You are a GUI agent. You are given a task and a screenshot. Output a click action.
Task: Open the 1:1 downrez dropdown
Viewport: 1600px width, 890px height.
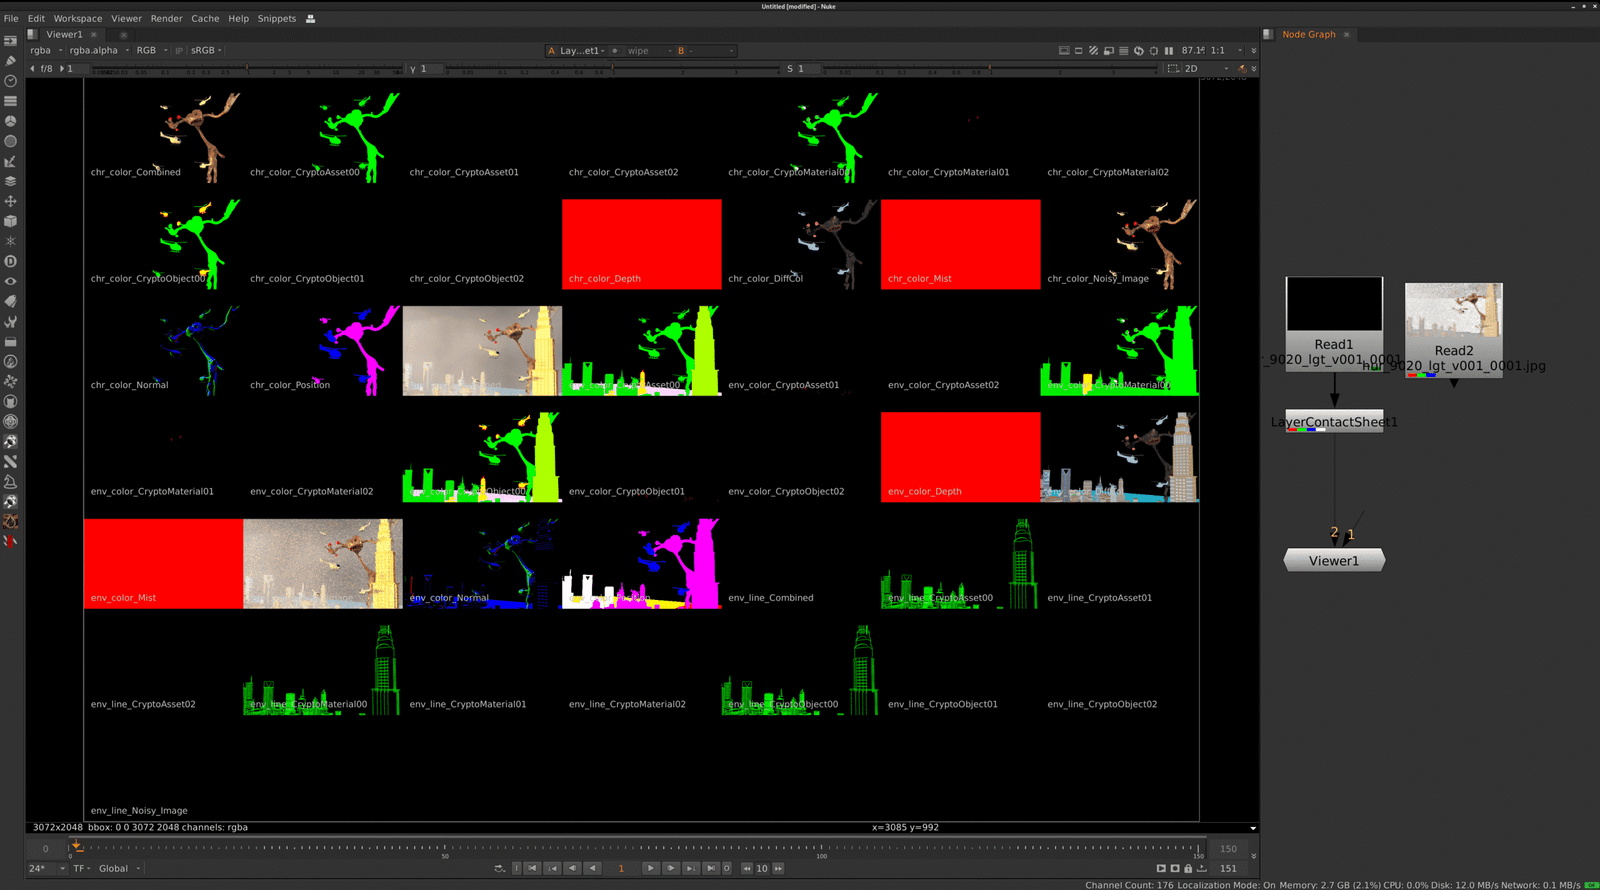coord(1227,50)
